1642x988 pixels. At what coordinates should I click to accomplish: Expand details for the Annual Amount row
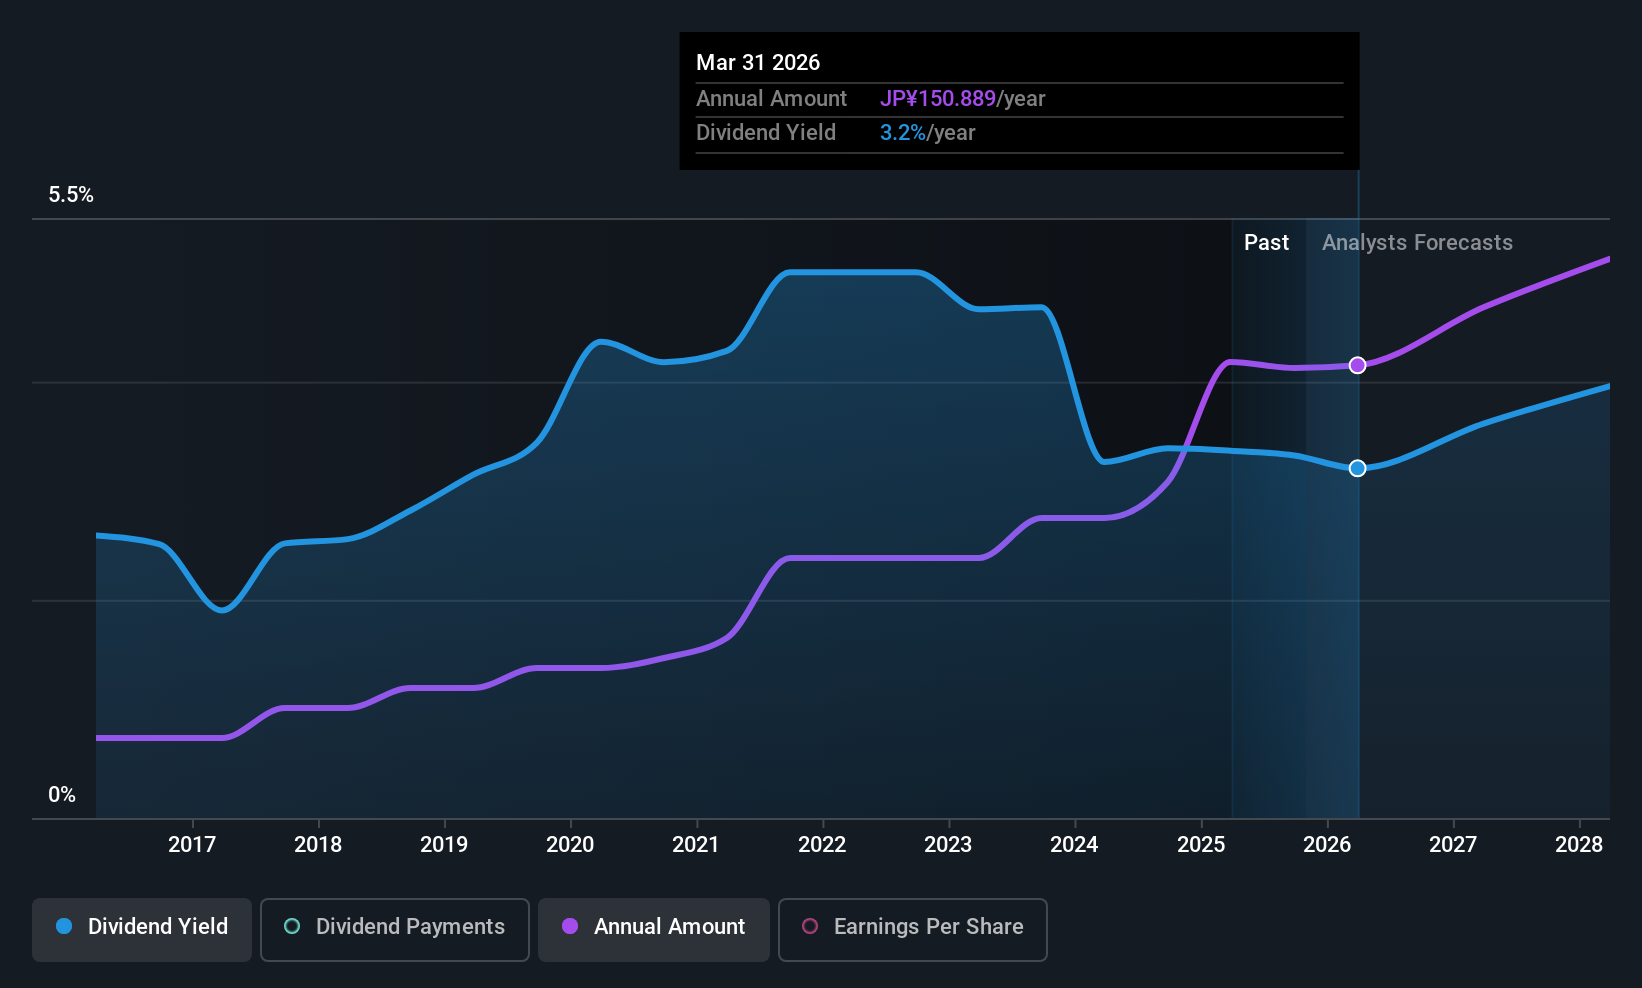pyautogui.click(x=772, y=98)
